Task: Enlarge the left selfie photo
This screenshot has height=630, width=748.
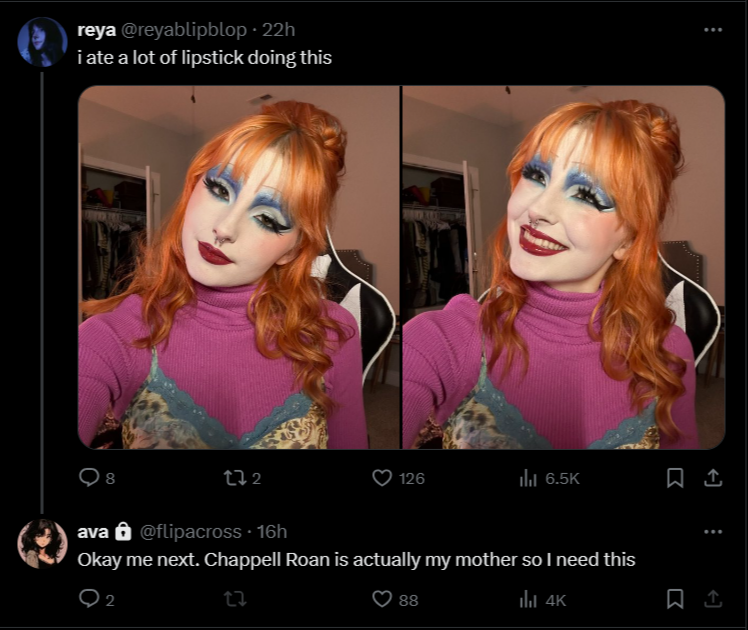Action: [239, 268]
